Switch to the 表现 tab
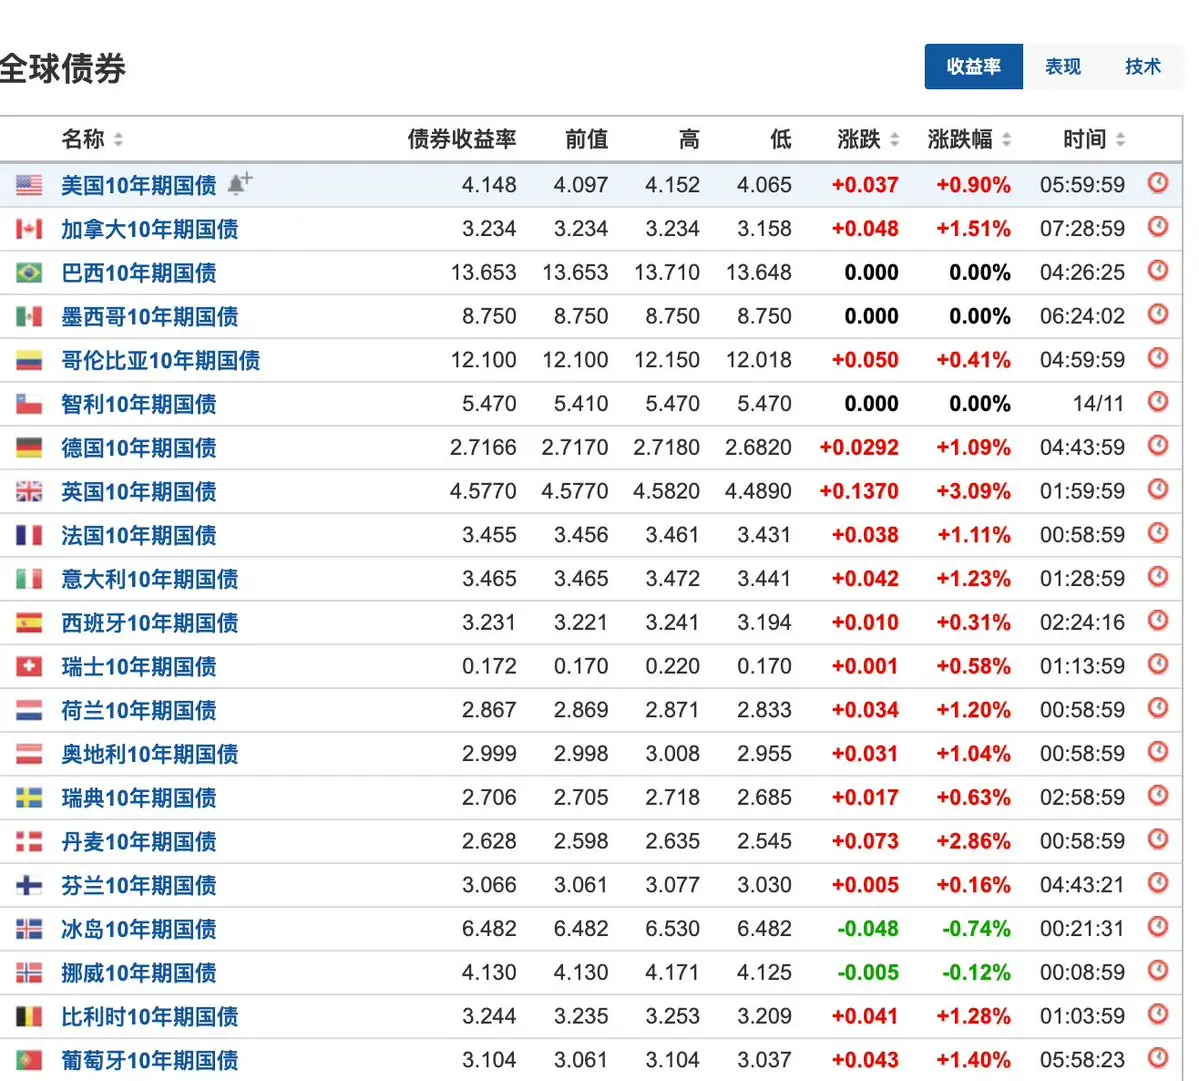Viewport: 1199px width, 1081px height. click(x=1062, y=67)
